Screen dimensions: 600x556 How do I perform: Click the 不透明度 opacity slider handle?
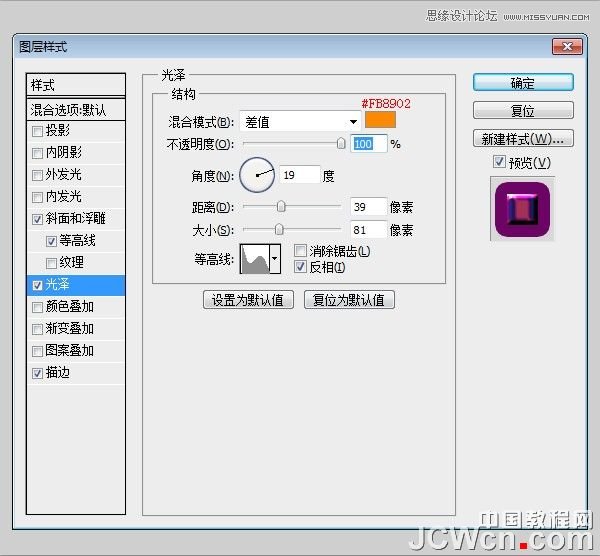(341, 143)
